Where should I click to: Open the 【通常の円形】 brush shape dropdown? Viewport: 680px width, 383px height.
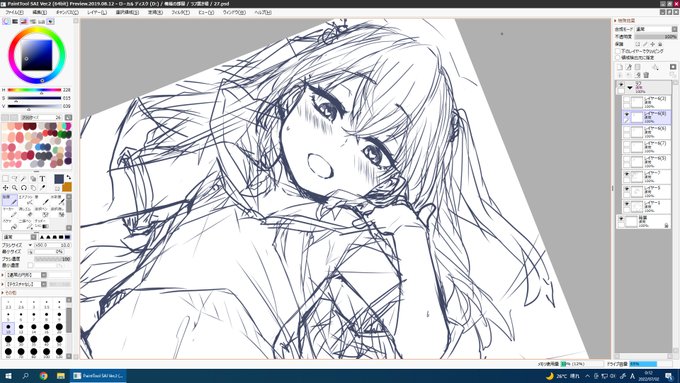[26, 275]
